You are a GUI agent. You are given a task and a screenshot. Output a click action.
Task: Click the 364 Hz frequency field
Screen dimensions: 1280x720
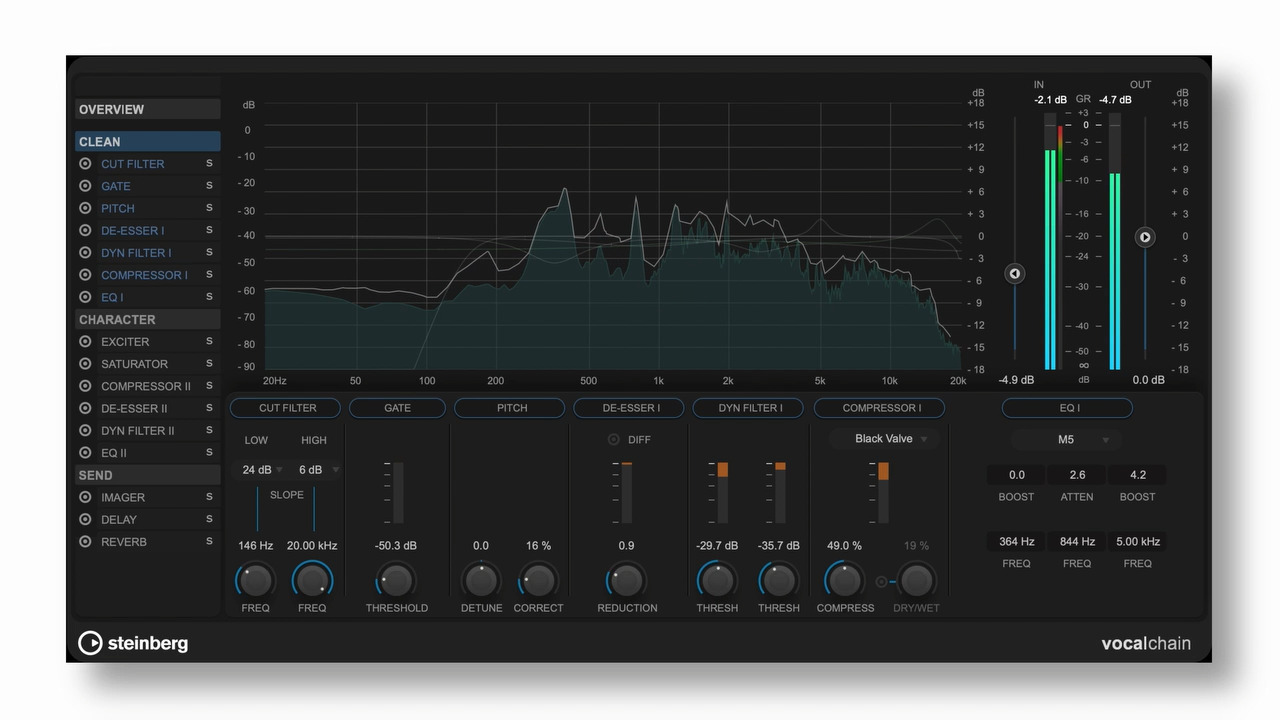pyautogui.click(x=1017, y=541)
